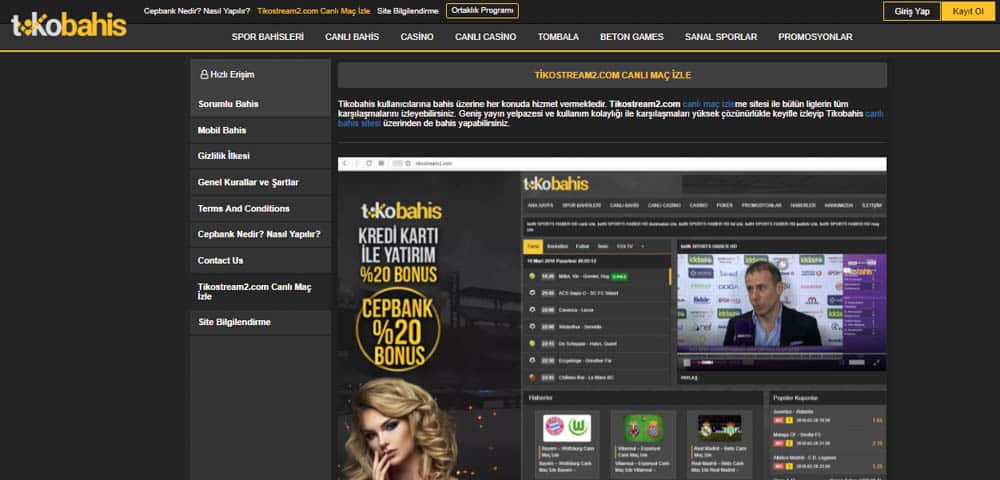Viewport: 1000px width, 480px height.
Task: Go to the Tombala section
Action: pyautogui.click(x=558, y=37)
